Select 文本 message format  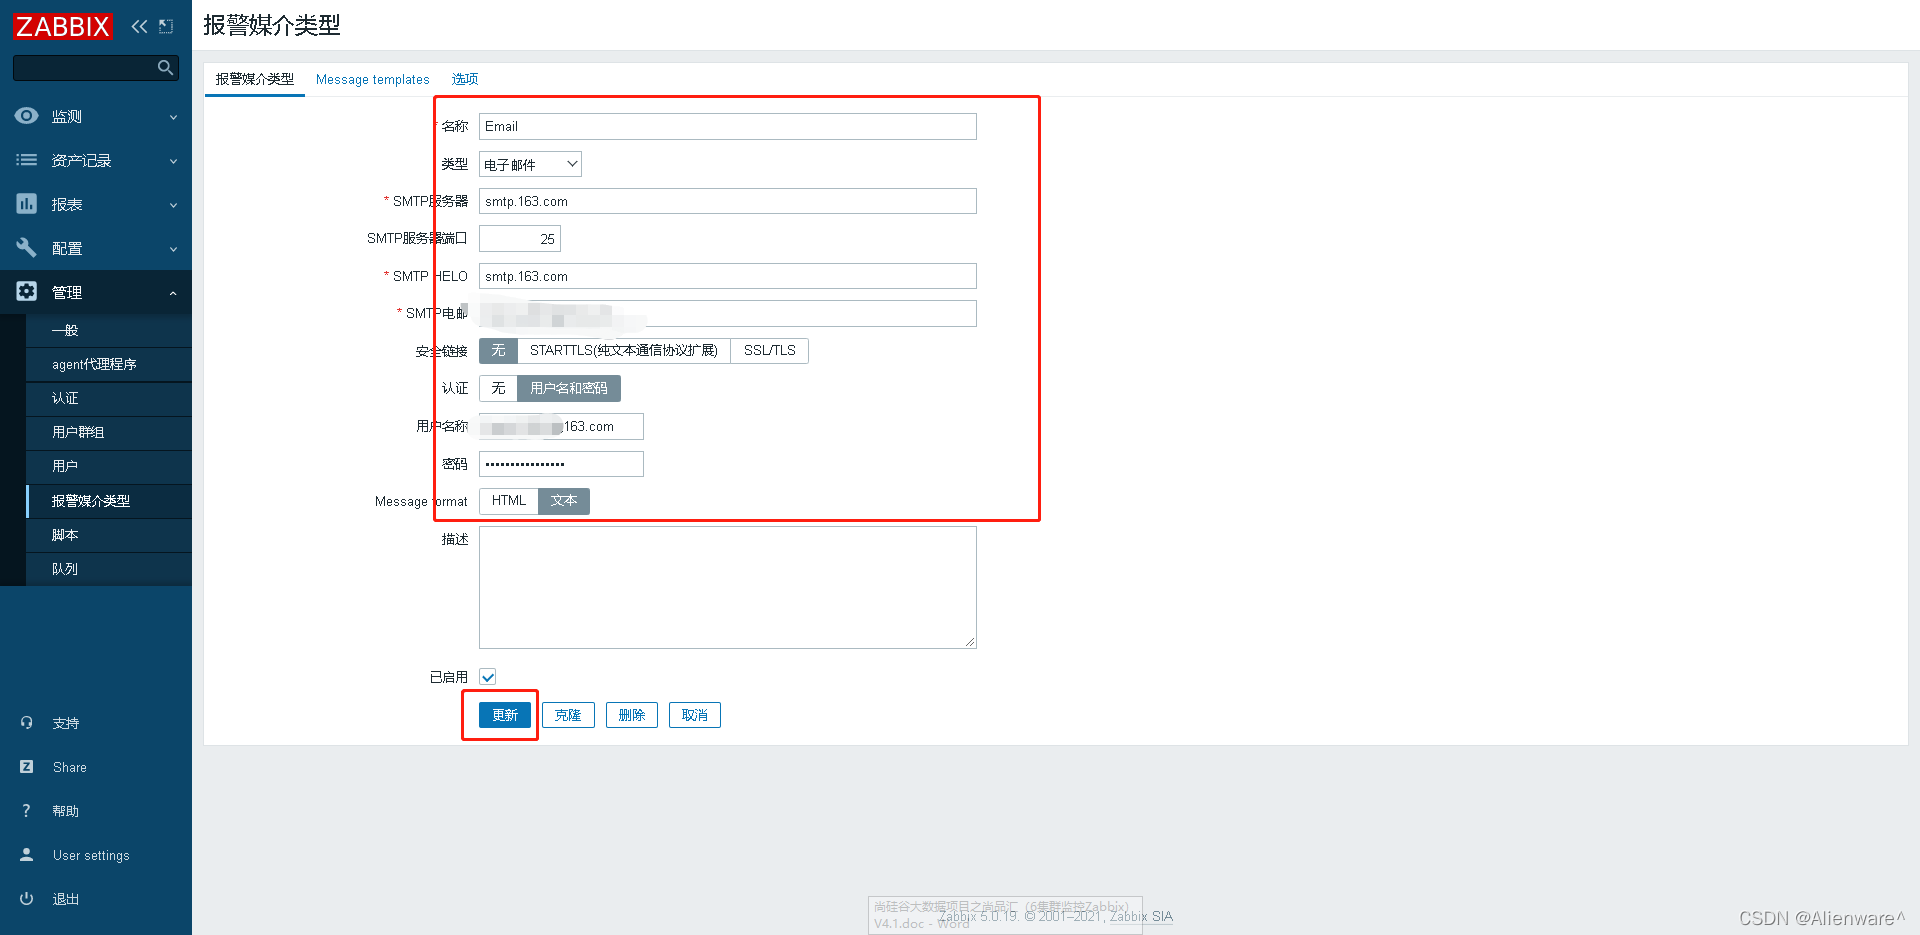click(564, 501)
